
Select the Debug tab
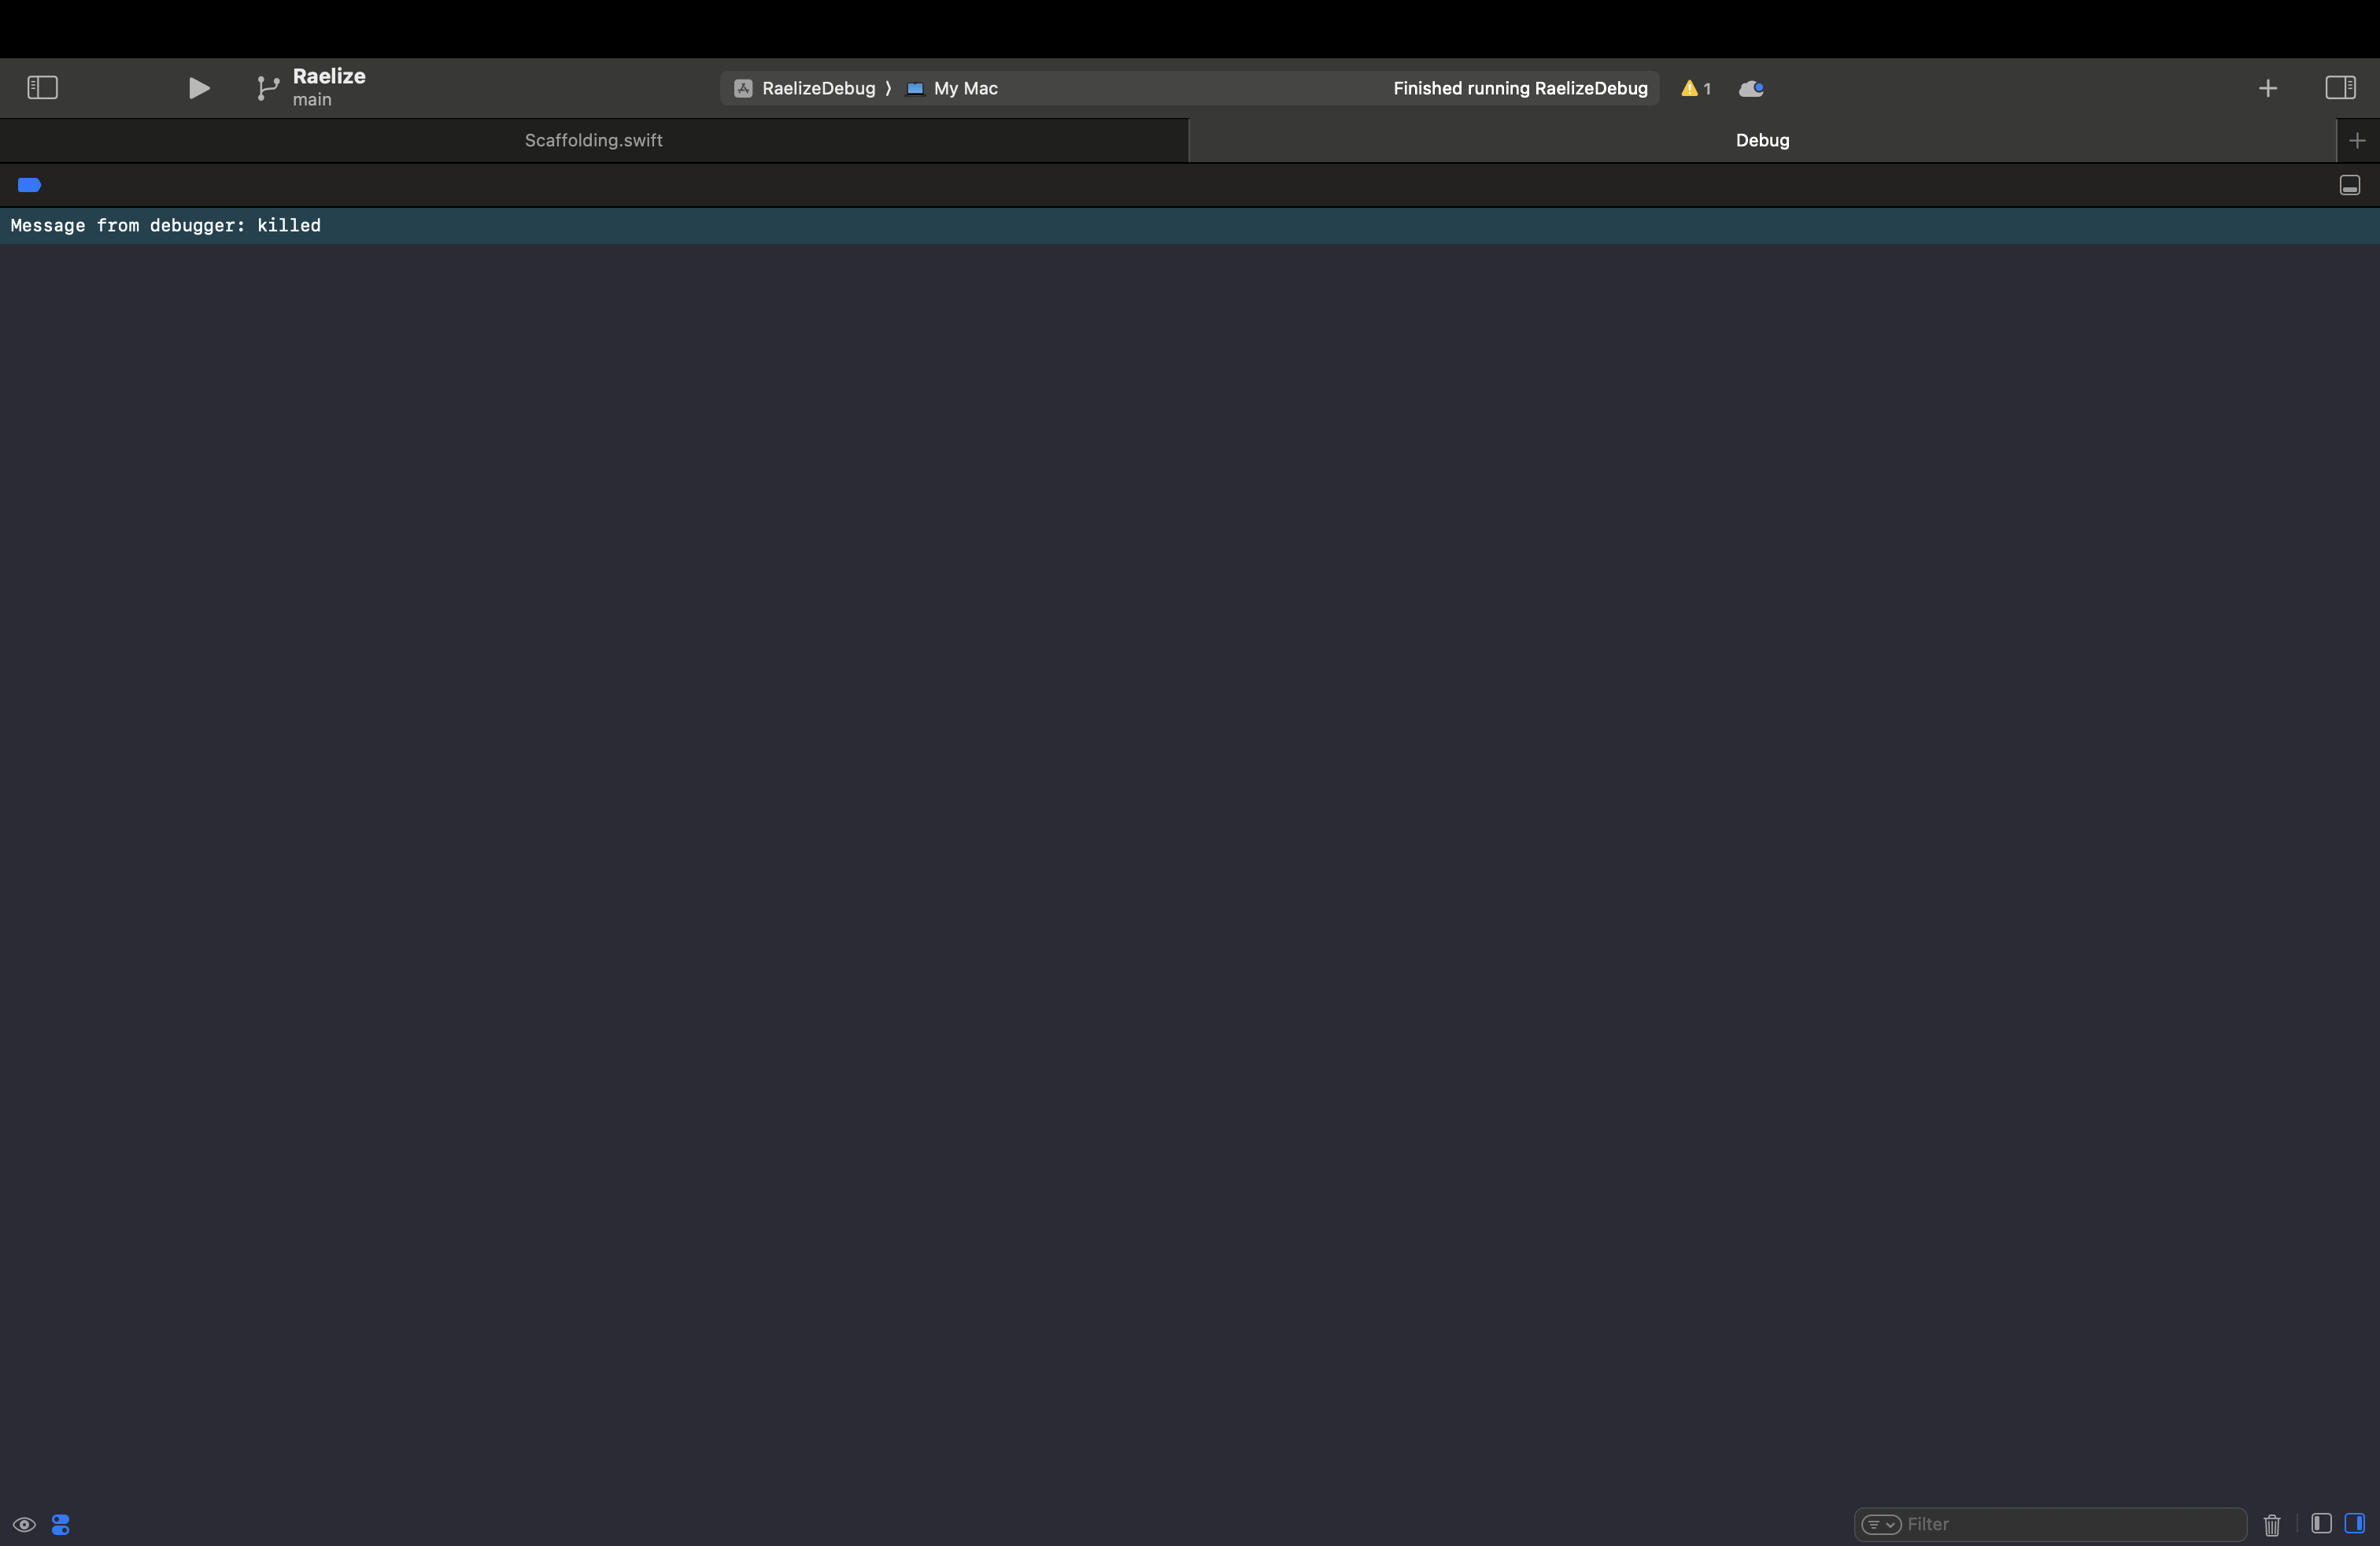pyautogui.click(x=1762, y=140)
